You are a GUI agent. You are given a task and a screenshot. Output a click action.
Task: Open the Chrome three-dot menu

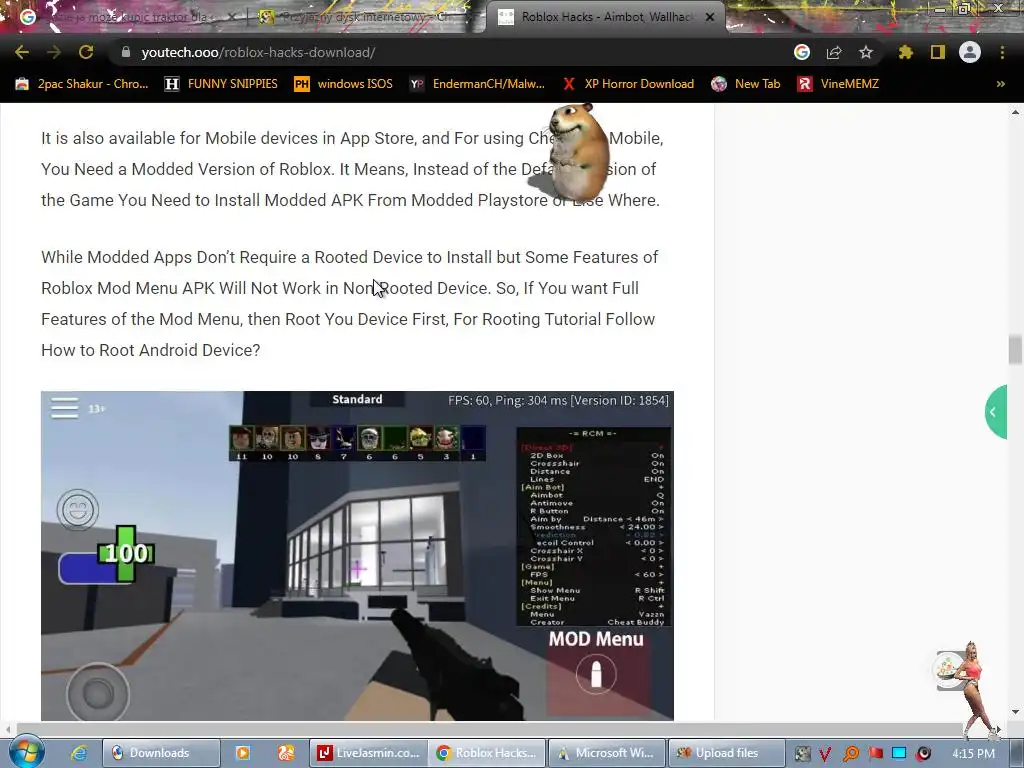[x=1002, y=52]
